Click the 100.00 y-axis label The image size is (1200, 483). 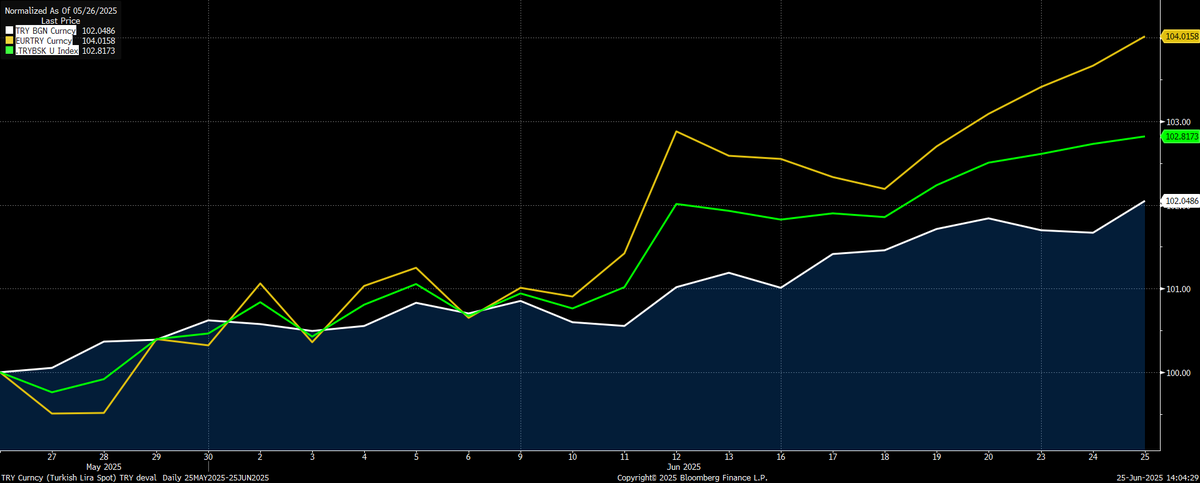tap(1176, 373)
